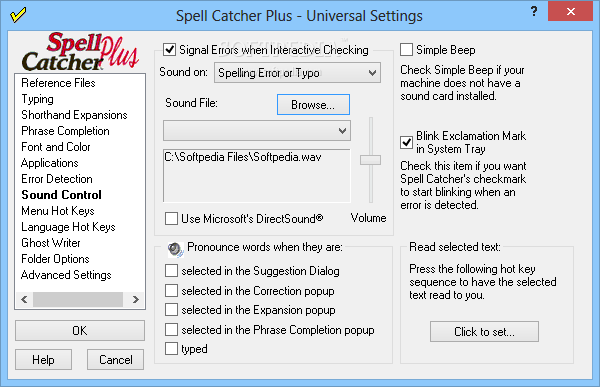Select Reference Files in settings list
The image size is (600, 387).
(58, 83)
